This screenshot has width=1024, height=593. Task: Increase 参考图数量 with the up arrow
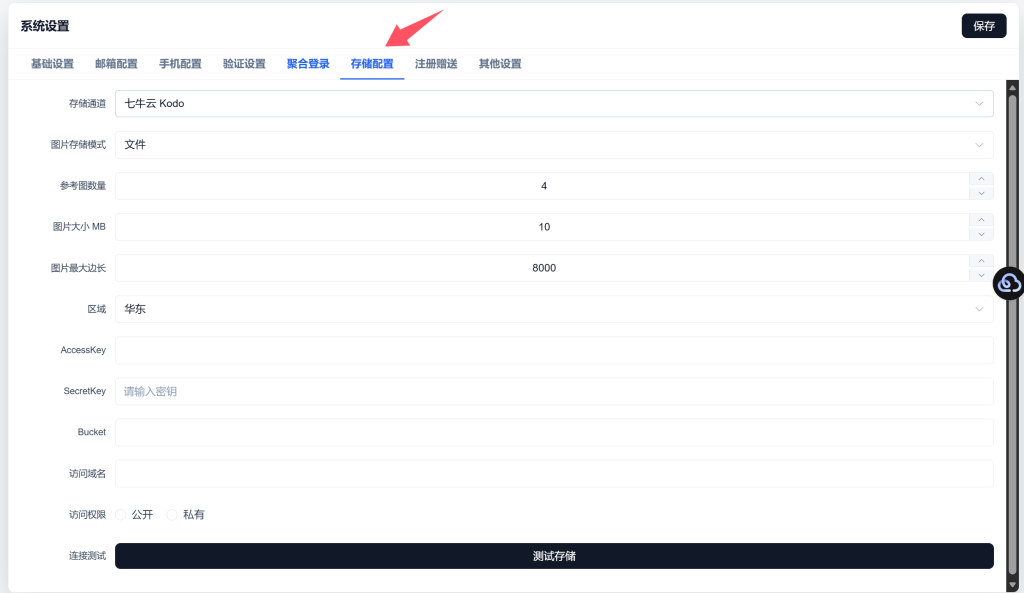point(981,179)
